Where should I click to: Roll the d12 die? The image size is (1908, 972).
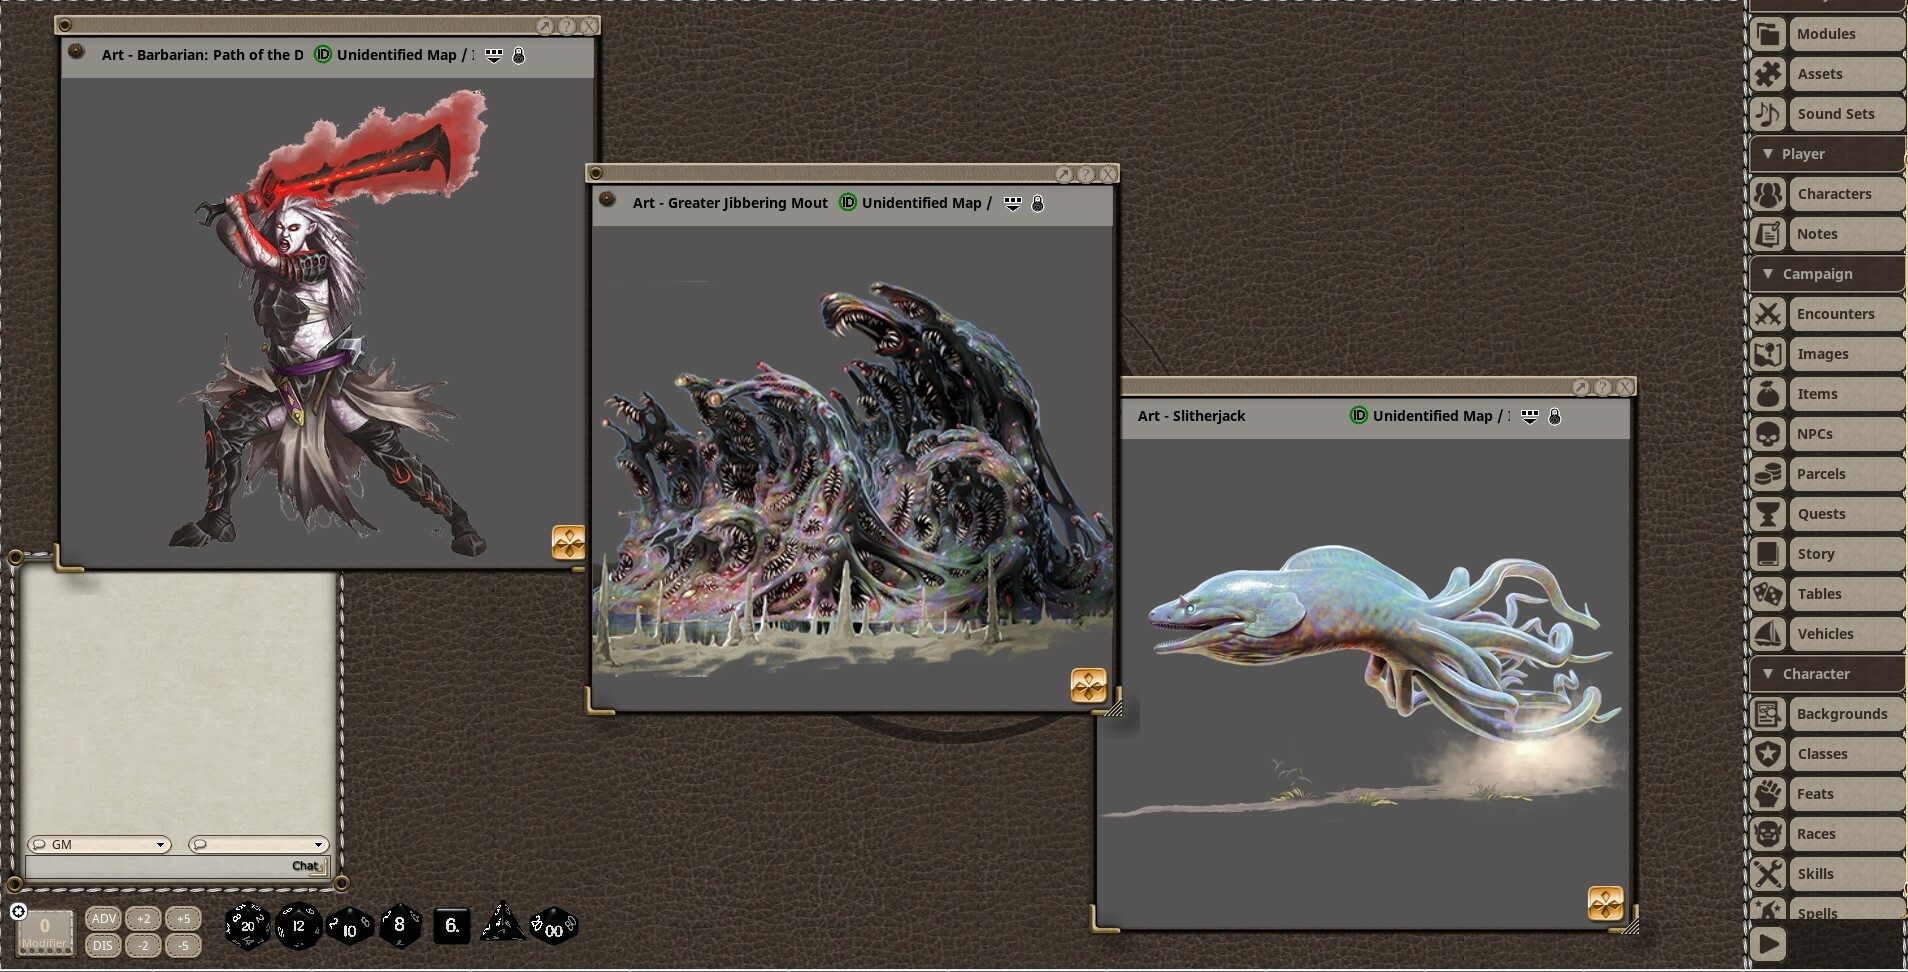pos(298,927)
